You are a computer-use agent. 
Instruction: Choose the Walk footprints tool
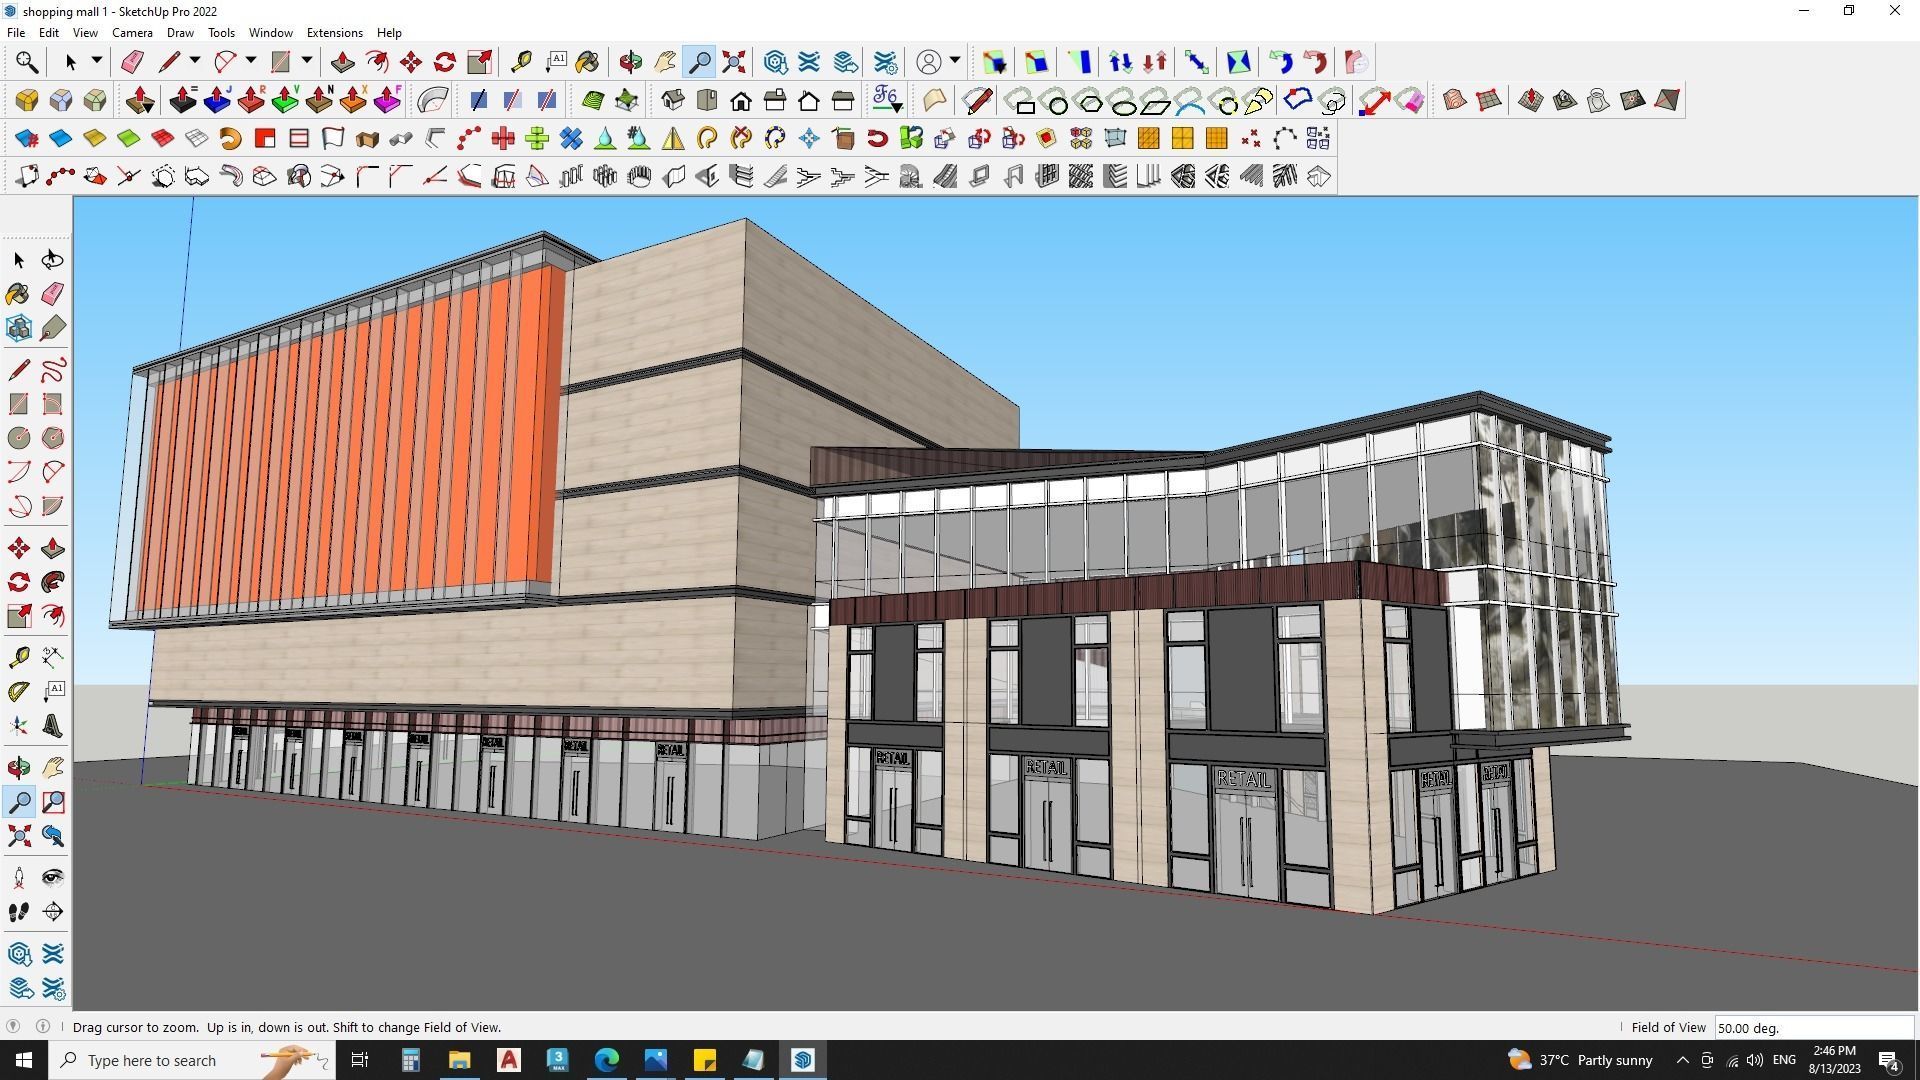(19, 912)
